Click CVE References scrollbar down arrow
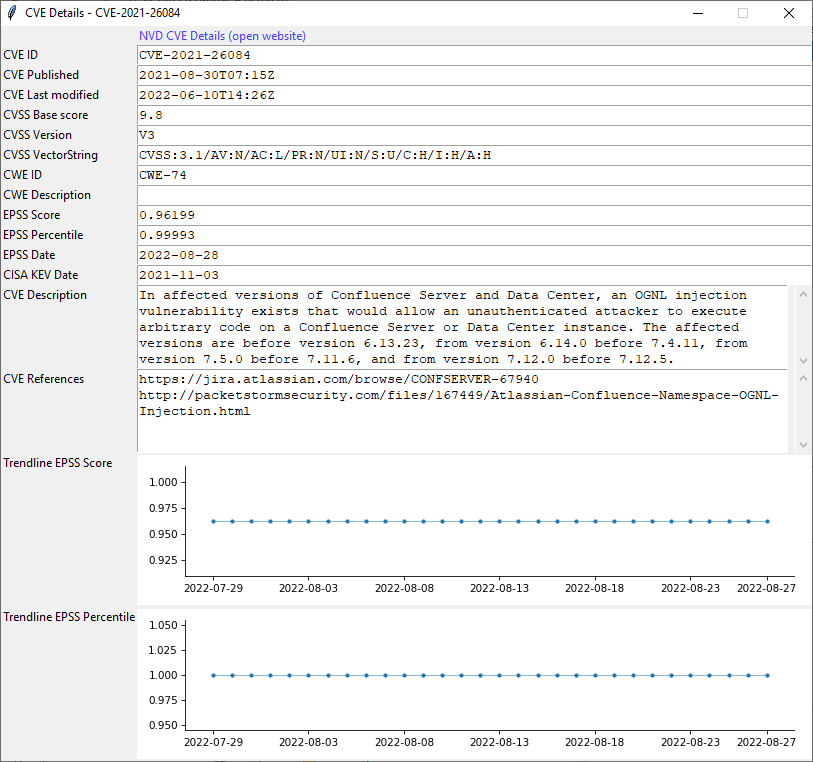Image resolution: width=813 pixels, height=762 pixels. [x=803, y=444]
